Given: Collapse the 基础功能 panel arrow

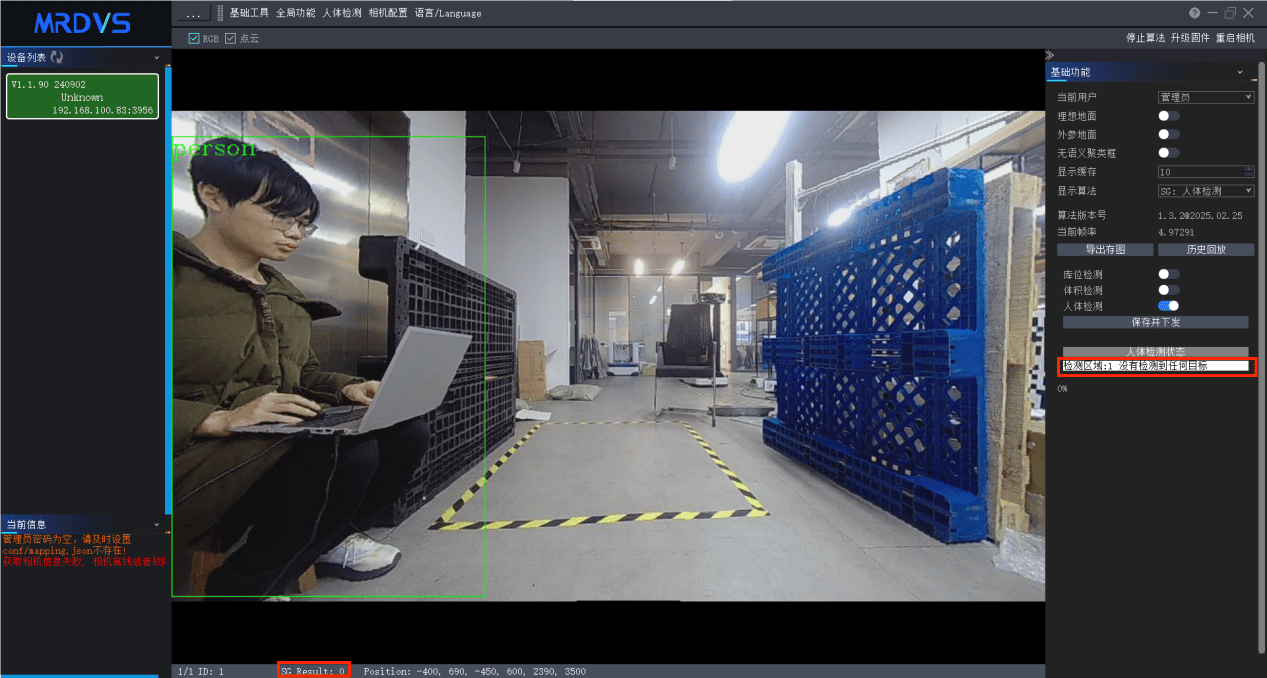Looking at the screenshot, I should click(1240, 73).
